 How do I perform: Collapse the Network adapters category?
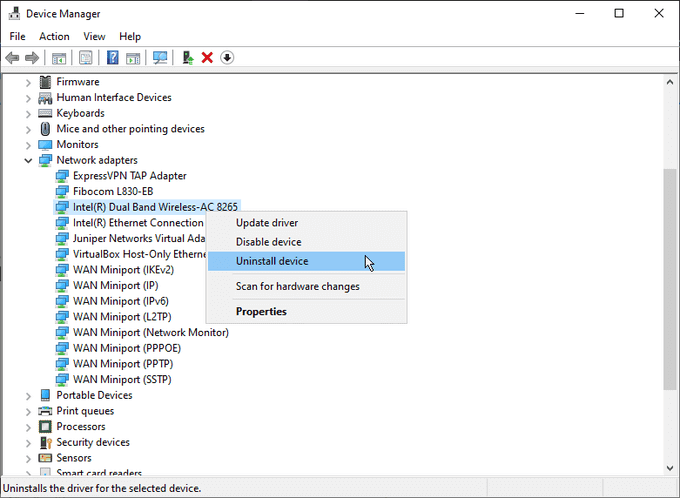click(x=28, y=160)
